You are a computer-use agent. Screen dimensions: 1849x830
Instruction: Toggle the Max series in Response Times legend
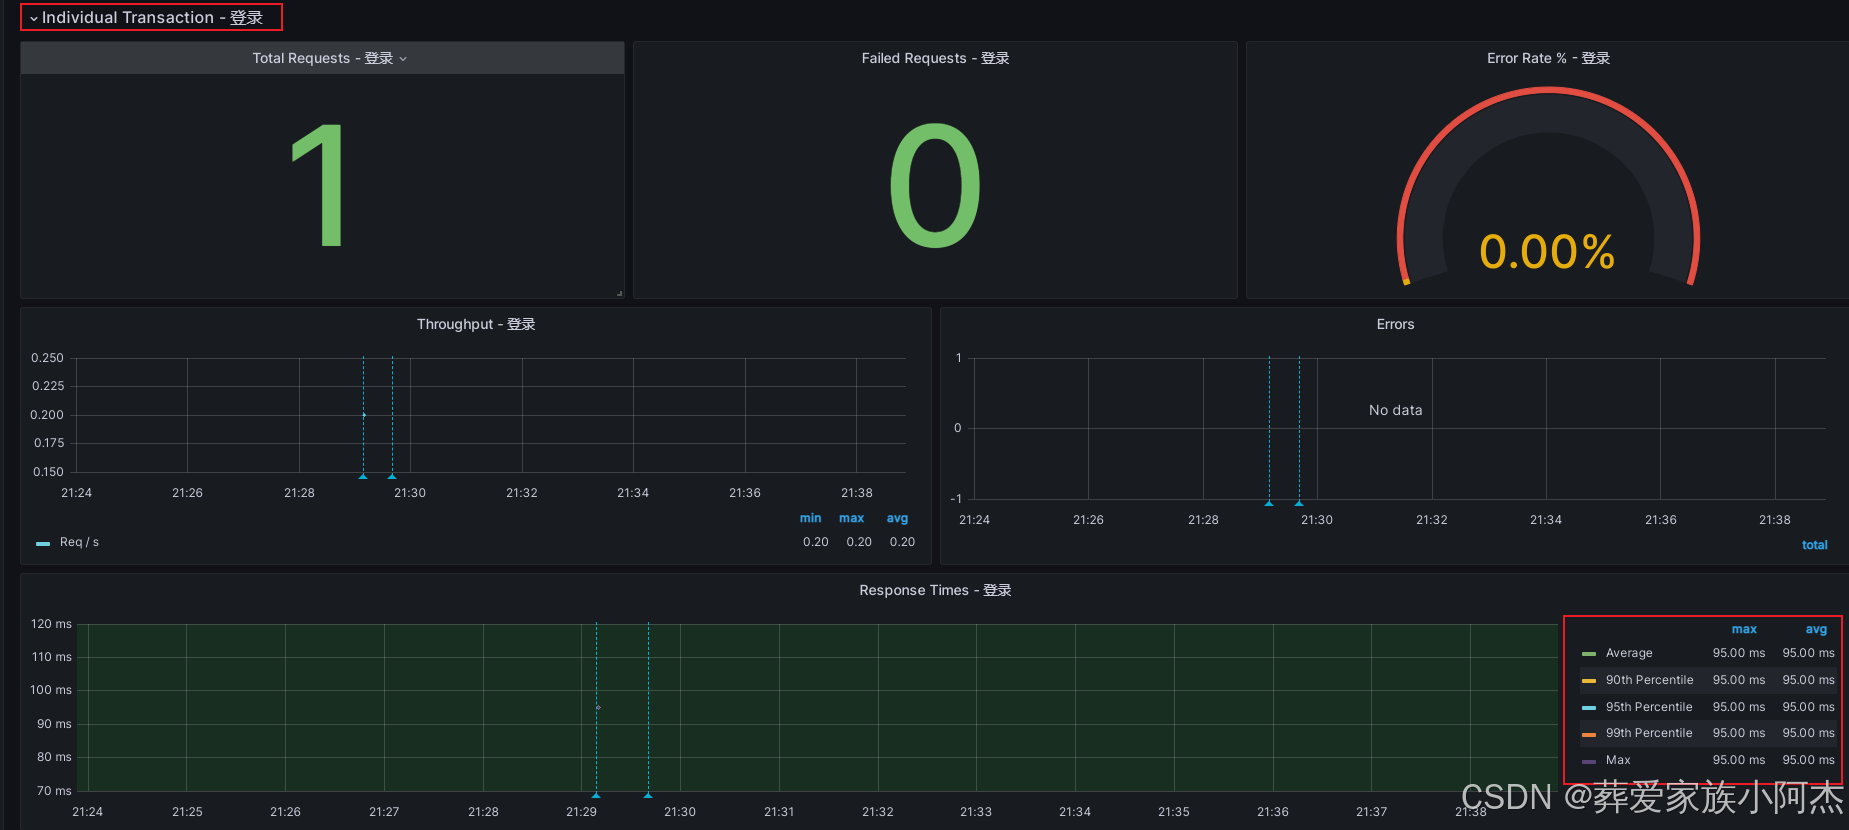click(1618, 760)
